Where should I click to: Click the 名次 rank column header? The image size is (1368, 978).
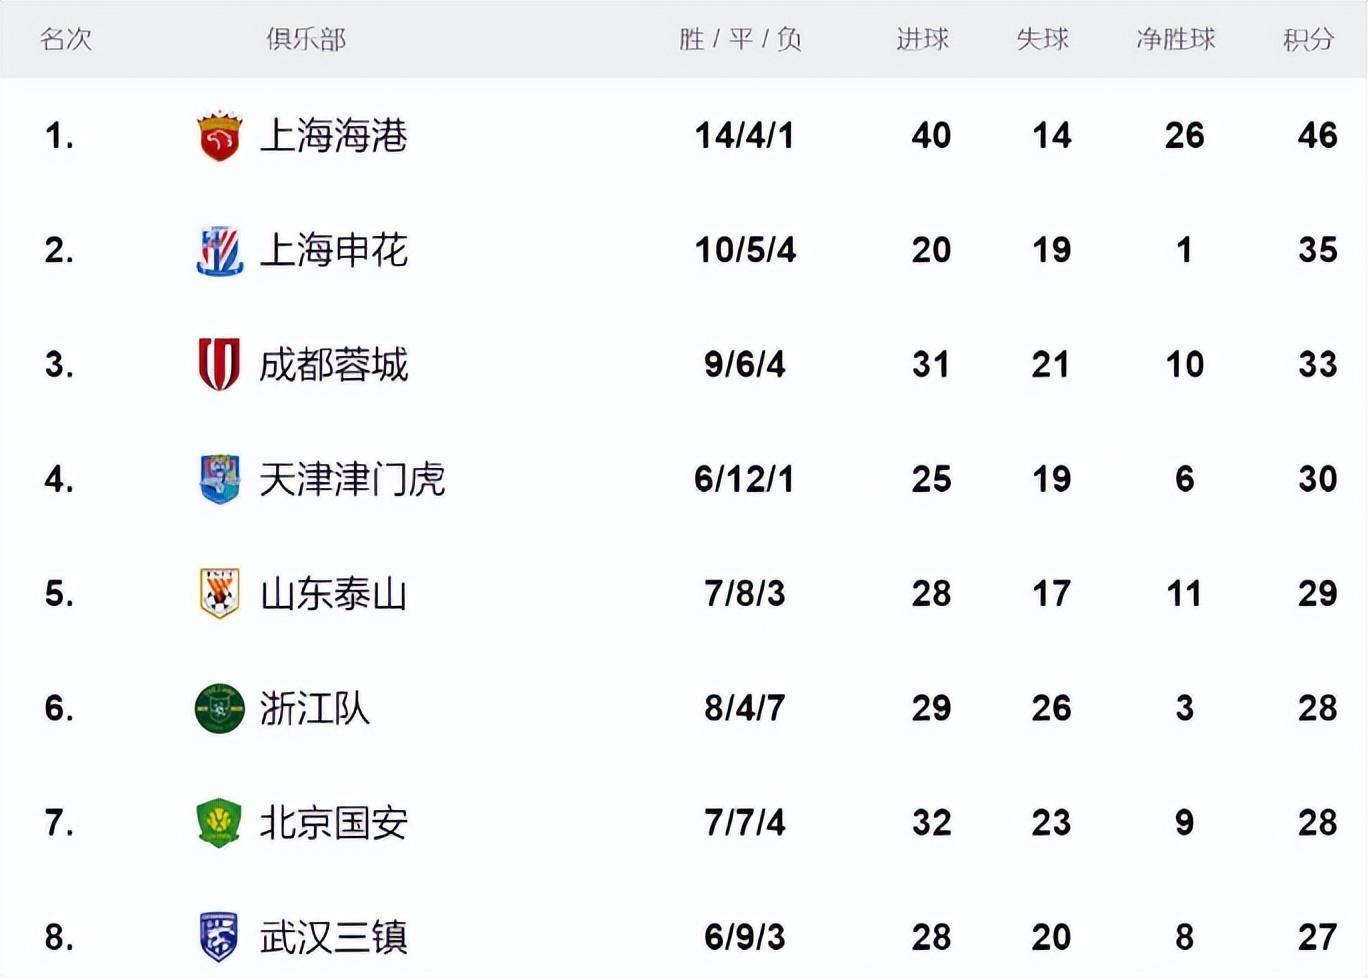pyautogui.click(x=66, y=40)
